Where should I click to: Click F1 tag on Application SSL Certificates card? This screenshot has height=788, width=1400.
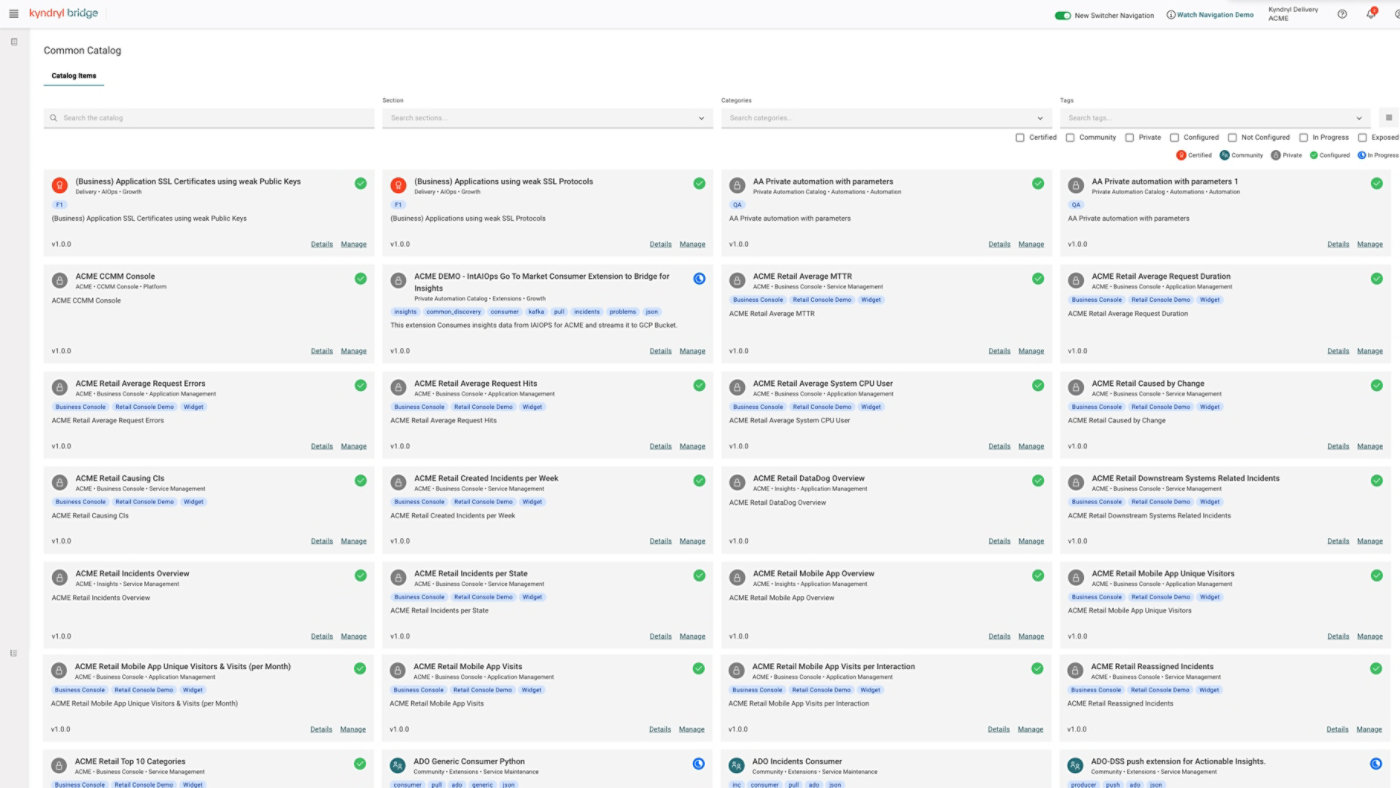click(x=60, y=205)
